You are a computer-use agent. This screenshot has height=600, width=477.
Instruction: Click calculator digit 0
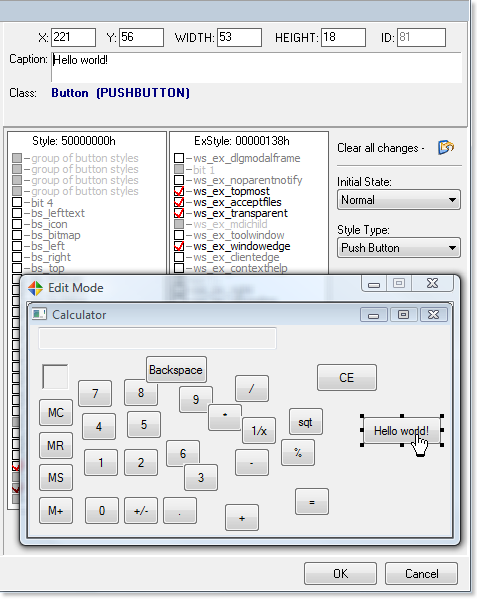pos(102,510)
